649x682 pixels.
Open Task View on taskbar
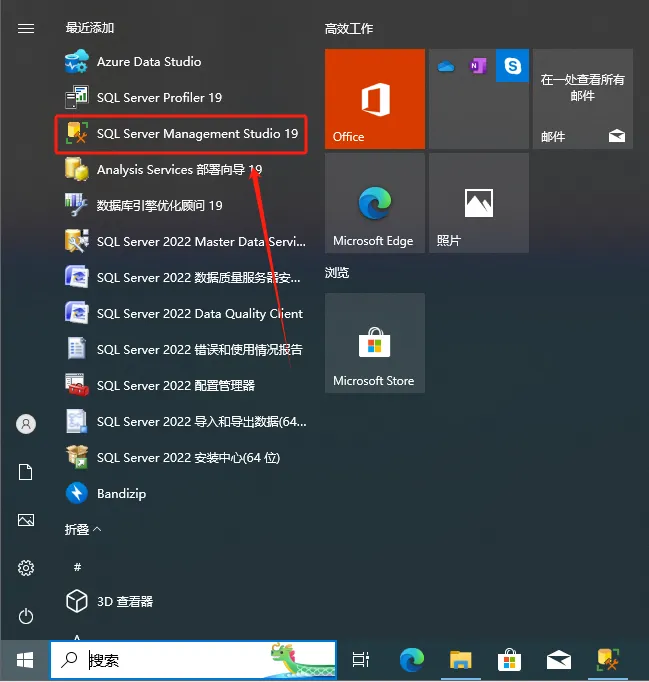coord(361,660)
